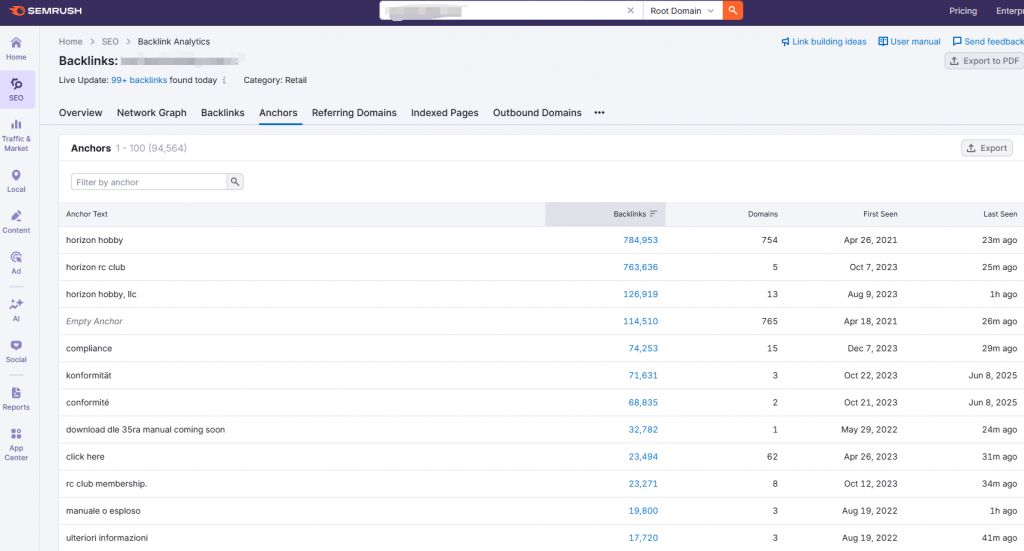Click Export to PDF button
Screen dimensions: 1024x551
click(x=984, y=61)
